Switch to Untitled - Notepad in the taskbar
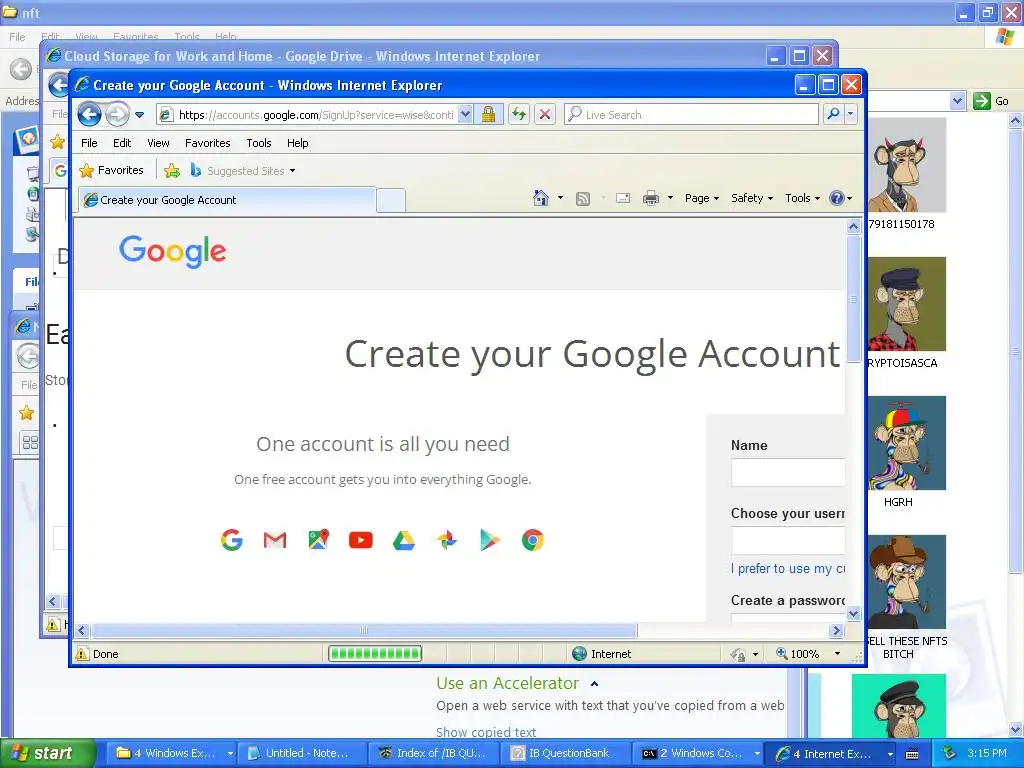This screenshot has height=768, width=1024. (x=300, y=753)
